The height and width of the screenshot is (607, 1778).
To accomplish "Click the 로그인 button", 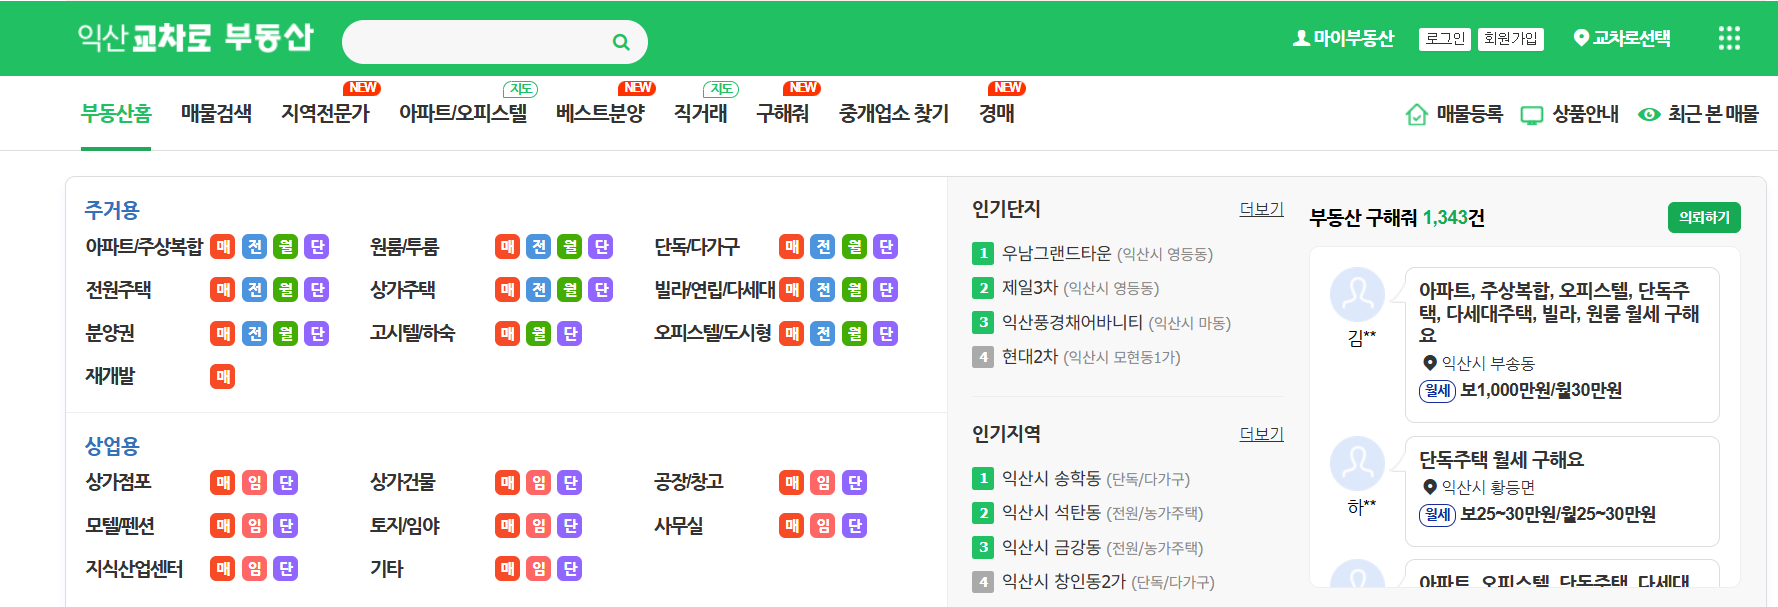I will [1445, 39].
